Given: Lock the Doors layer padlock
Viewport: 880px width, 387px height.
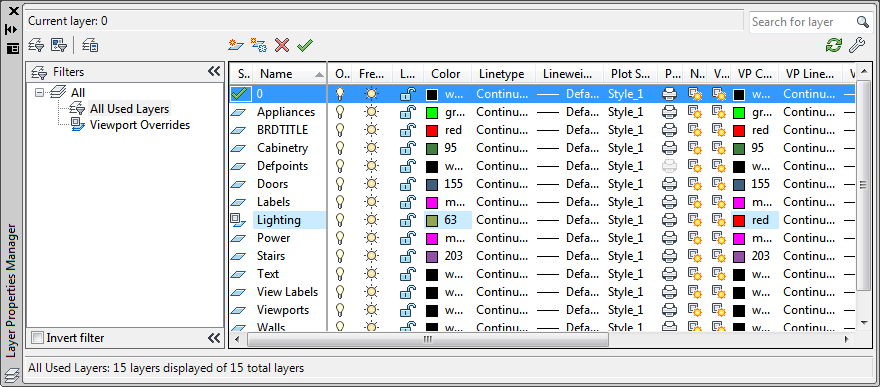Looking at the screenshot, I should 407,184.
